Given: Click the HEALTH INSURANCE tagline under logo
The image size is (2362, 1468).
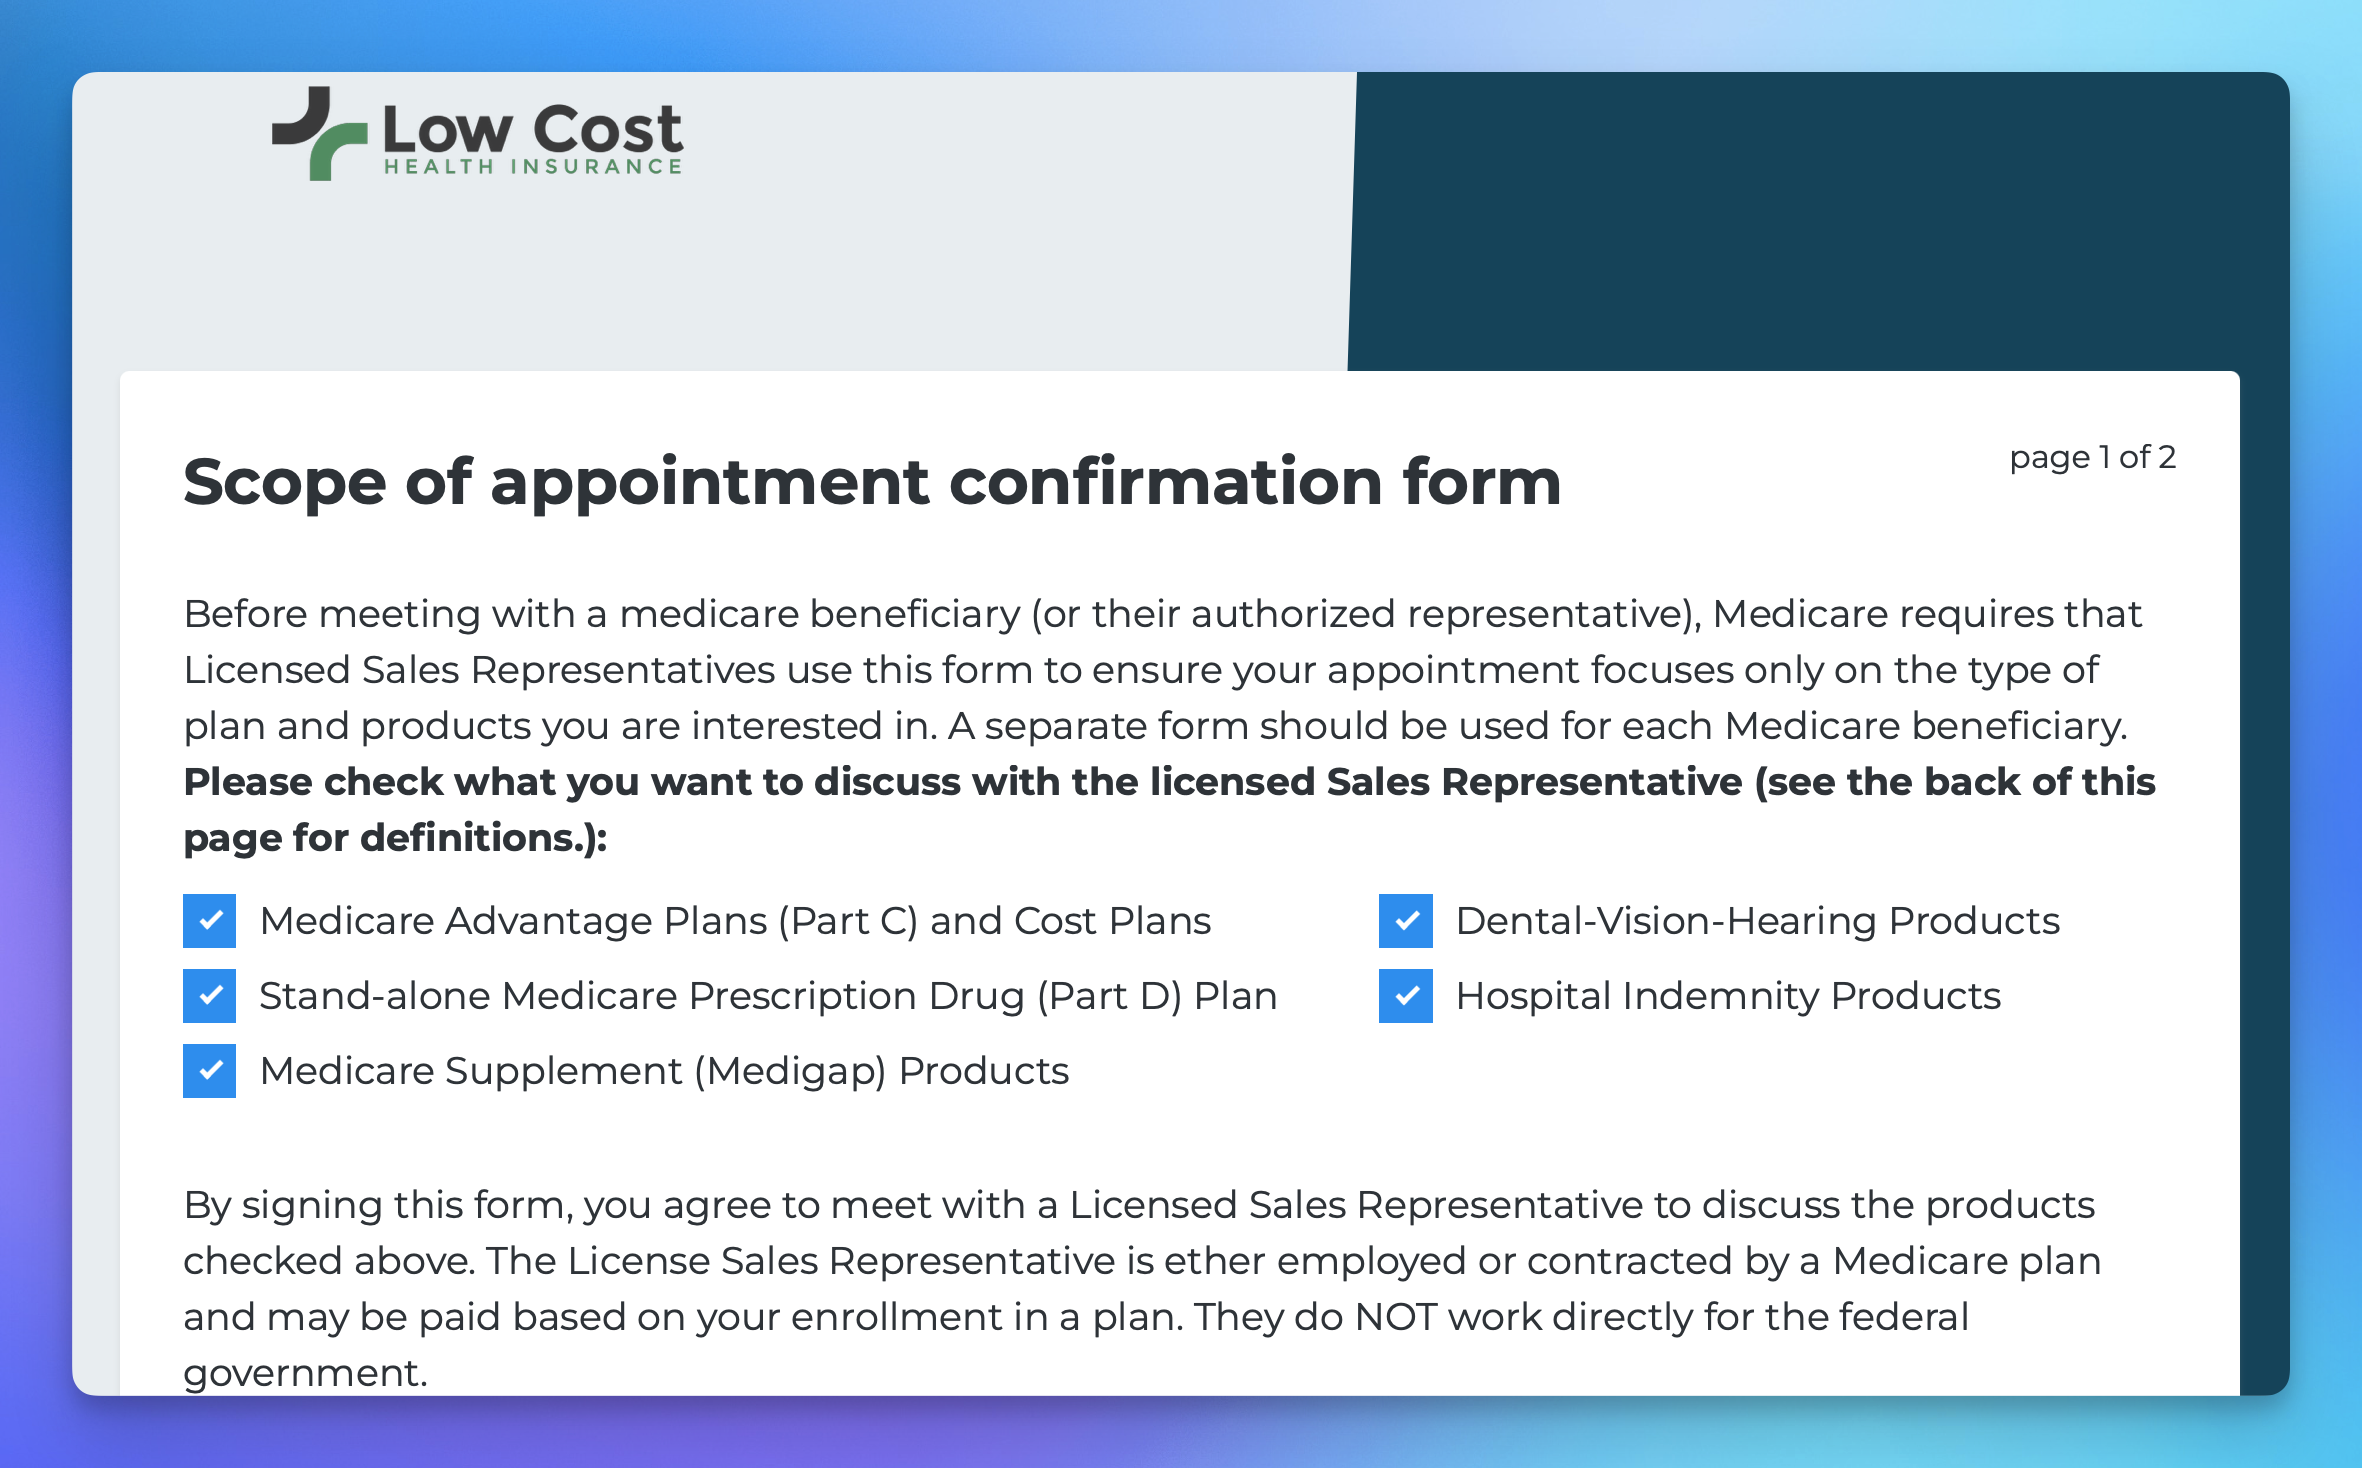Looking at the screenshot, I should point(533,167).
